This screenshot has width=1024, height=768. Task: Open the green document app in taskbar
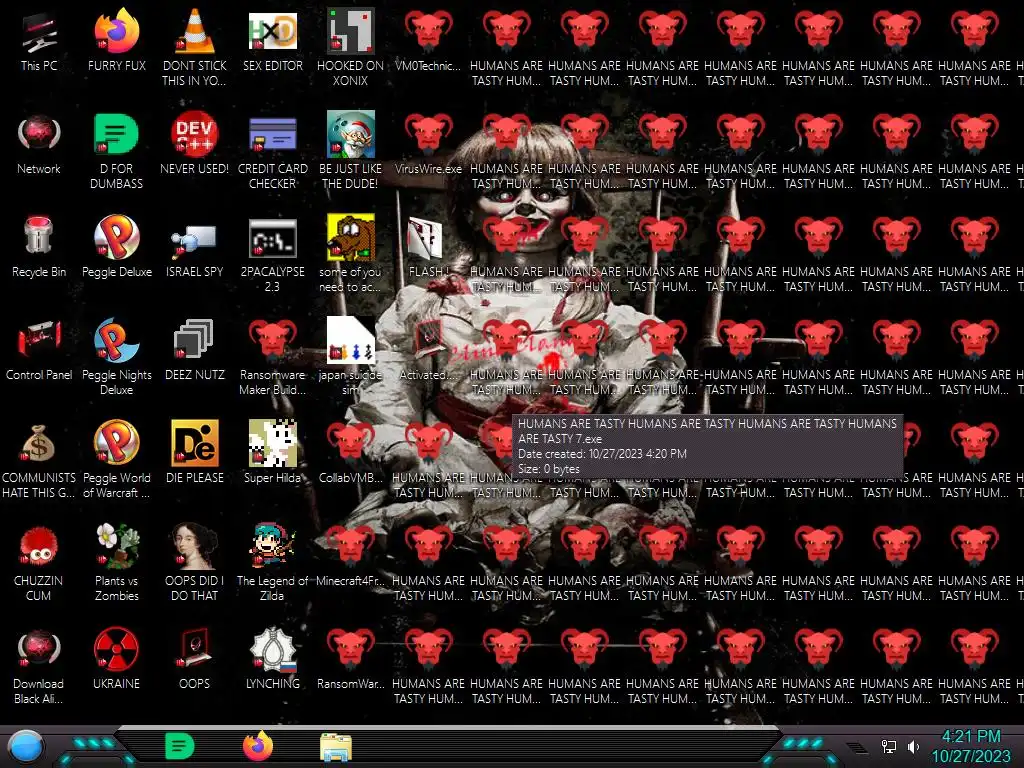click(179, 746)
